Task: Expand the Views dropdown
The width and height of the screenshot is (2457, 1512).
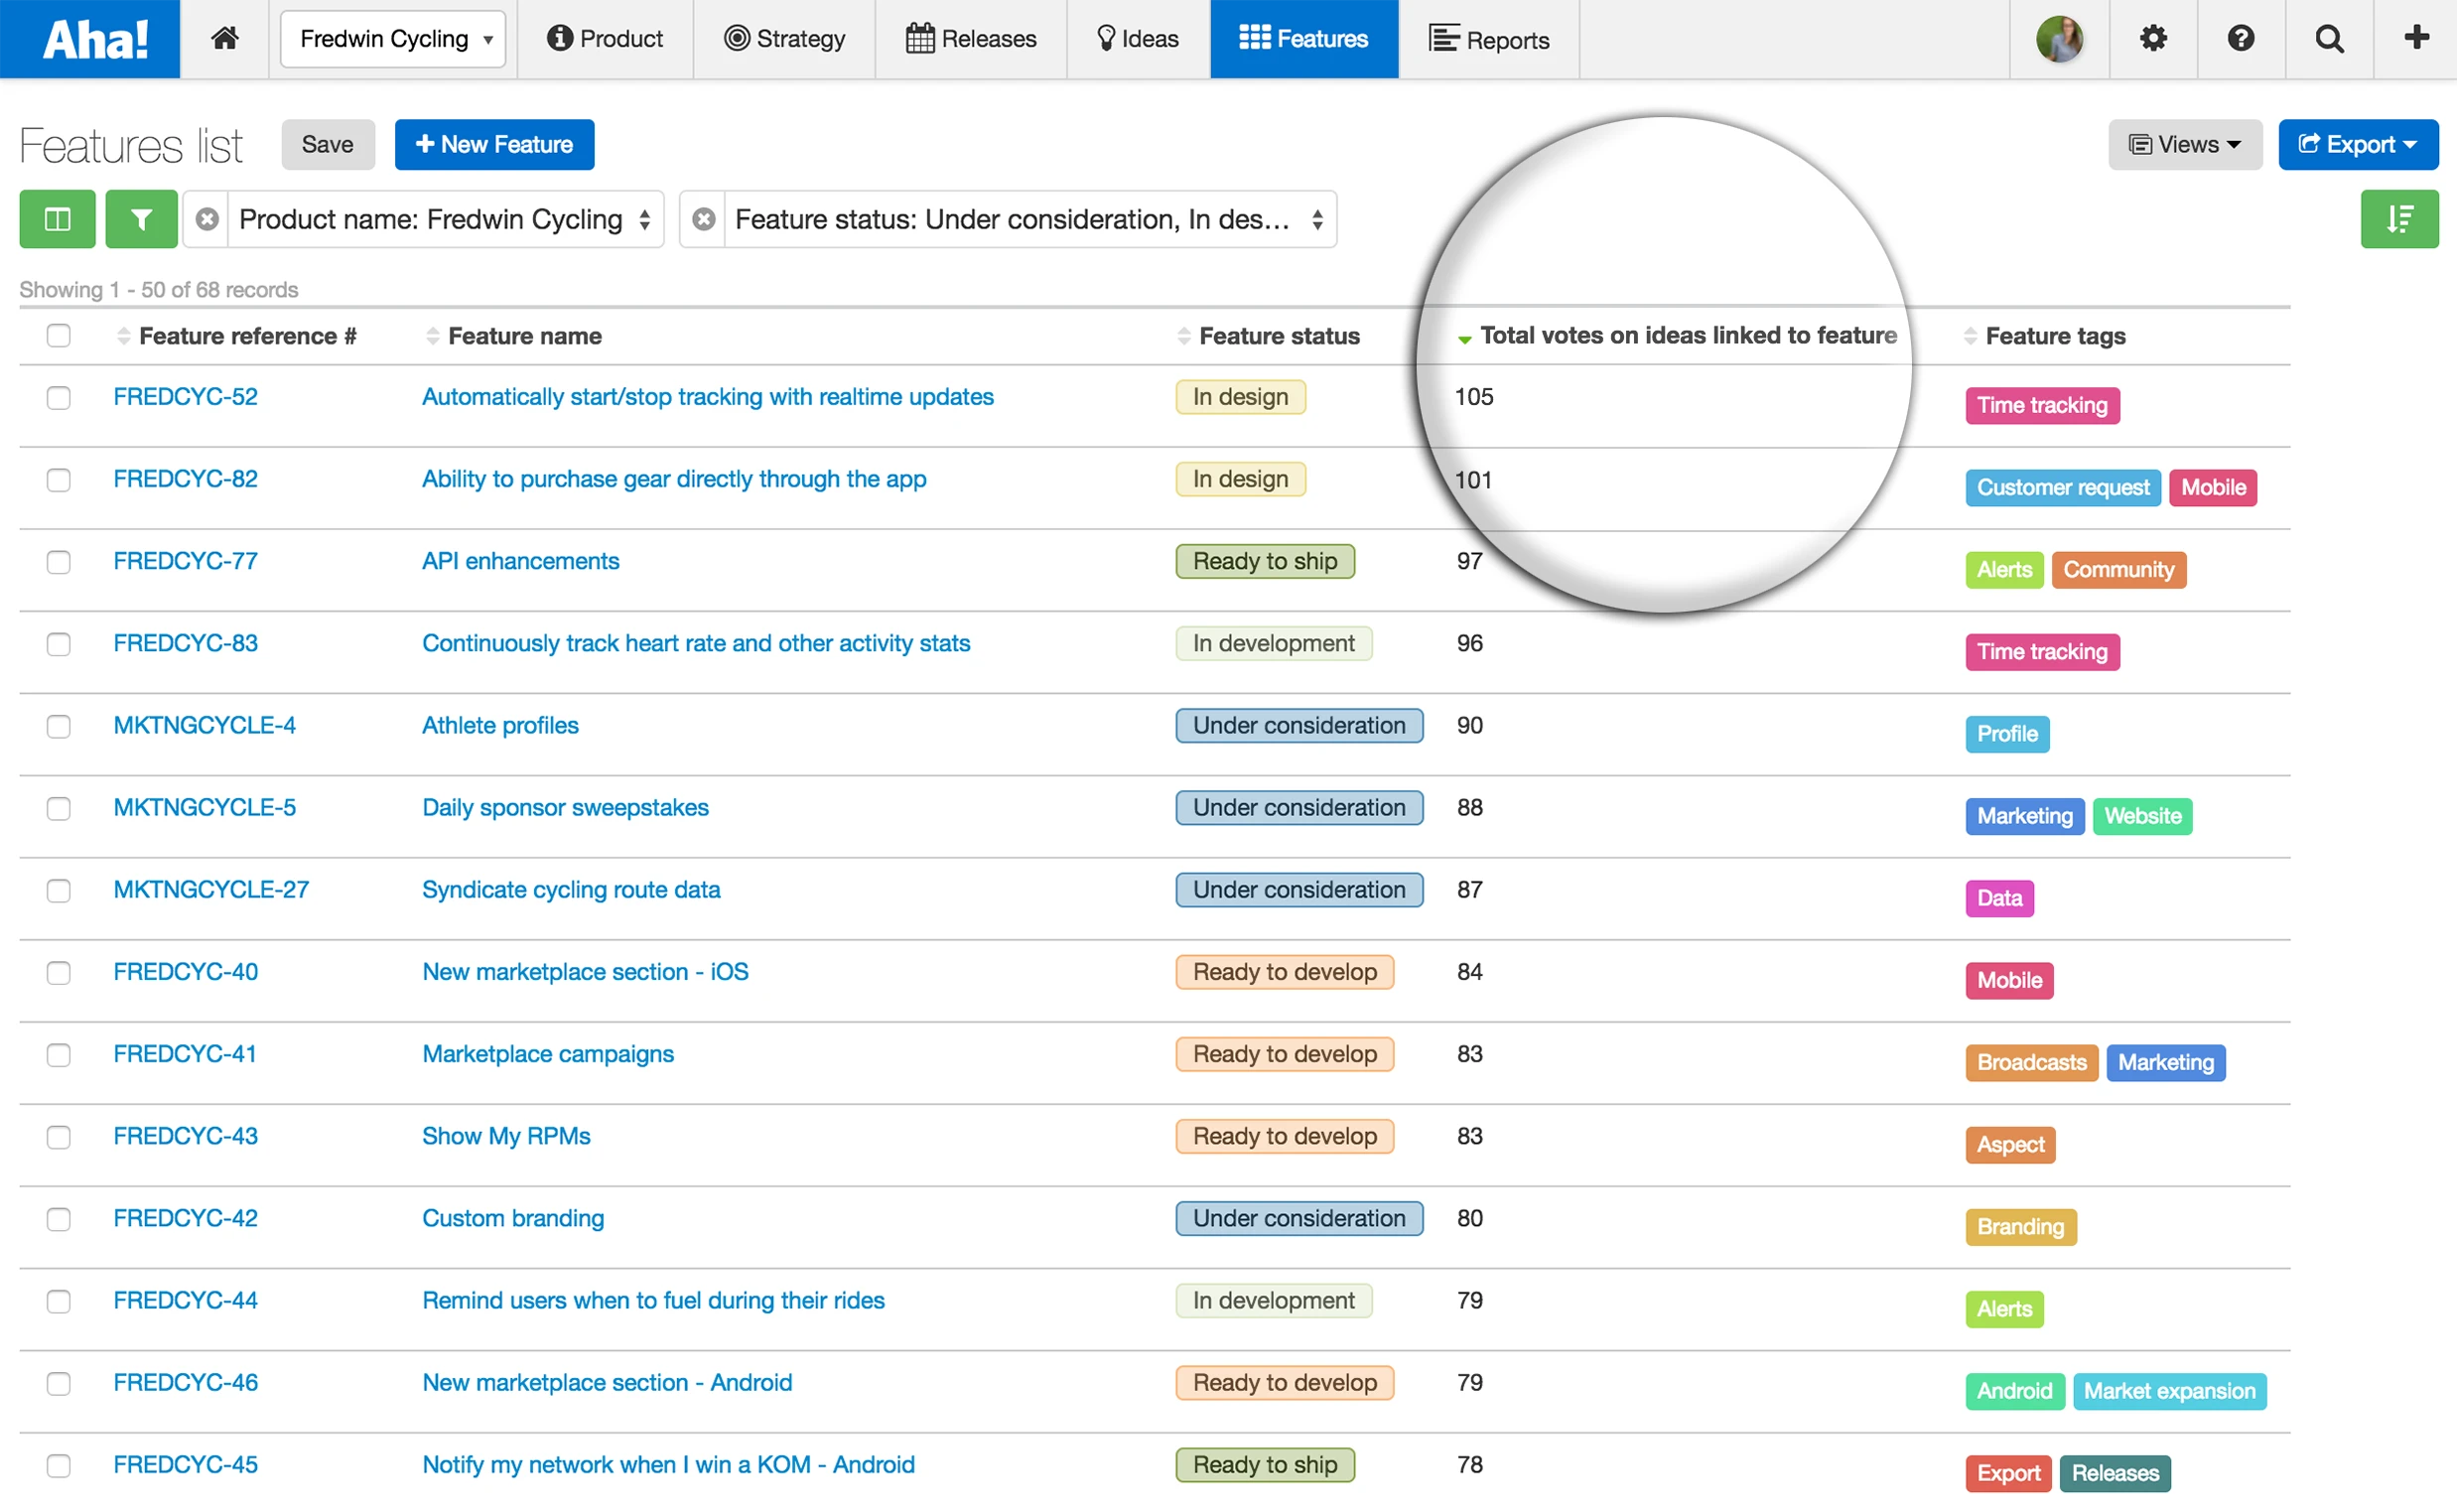Action: tap(2184, 145)
